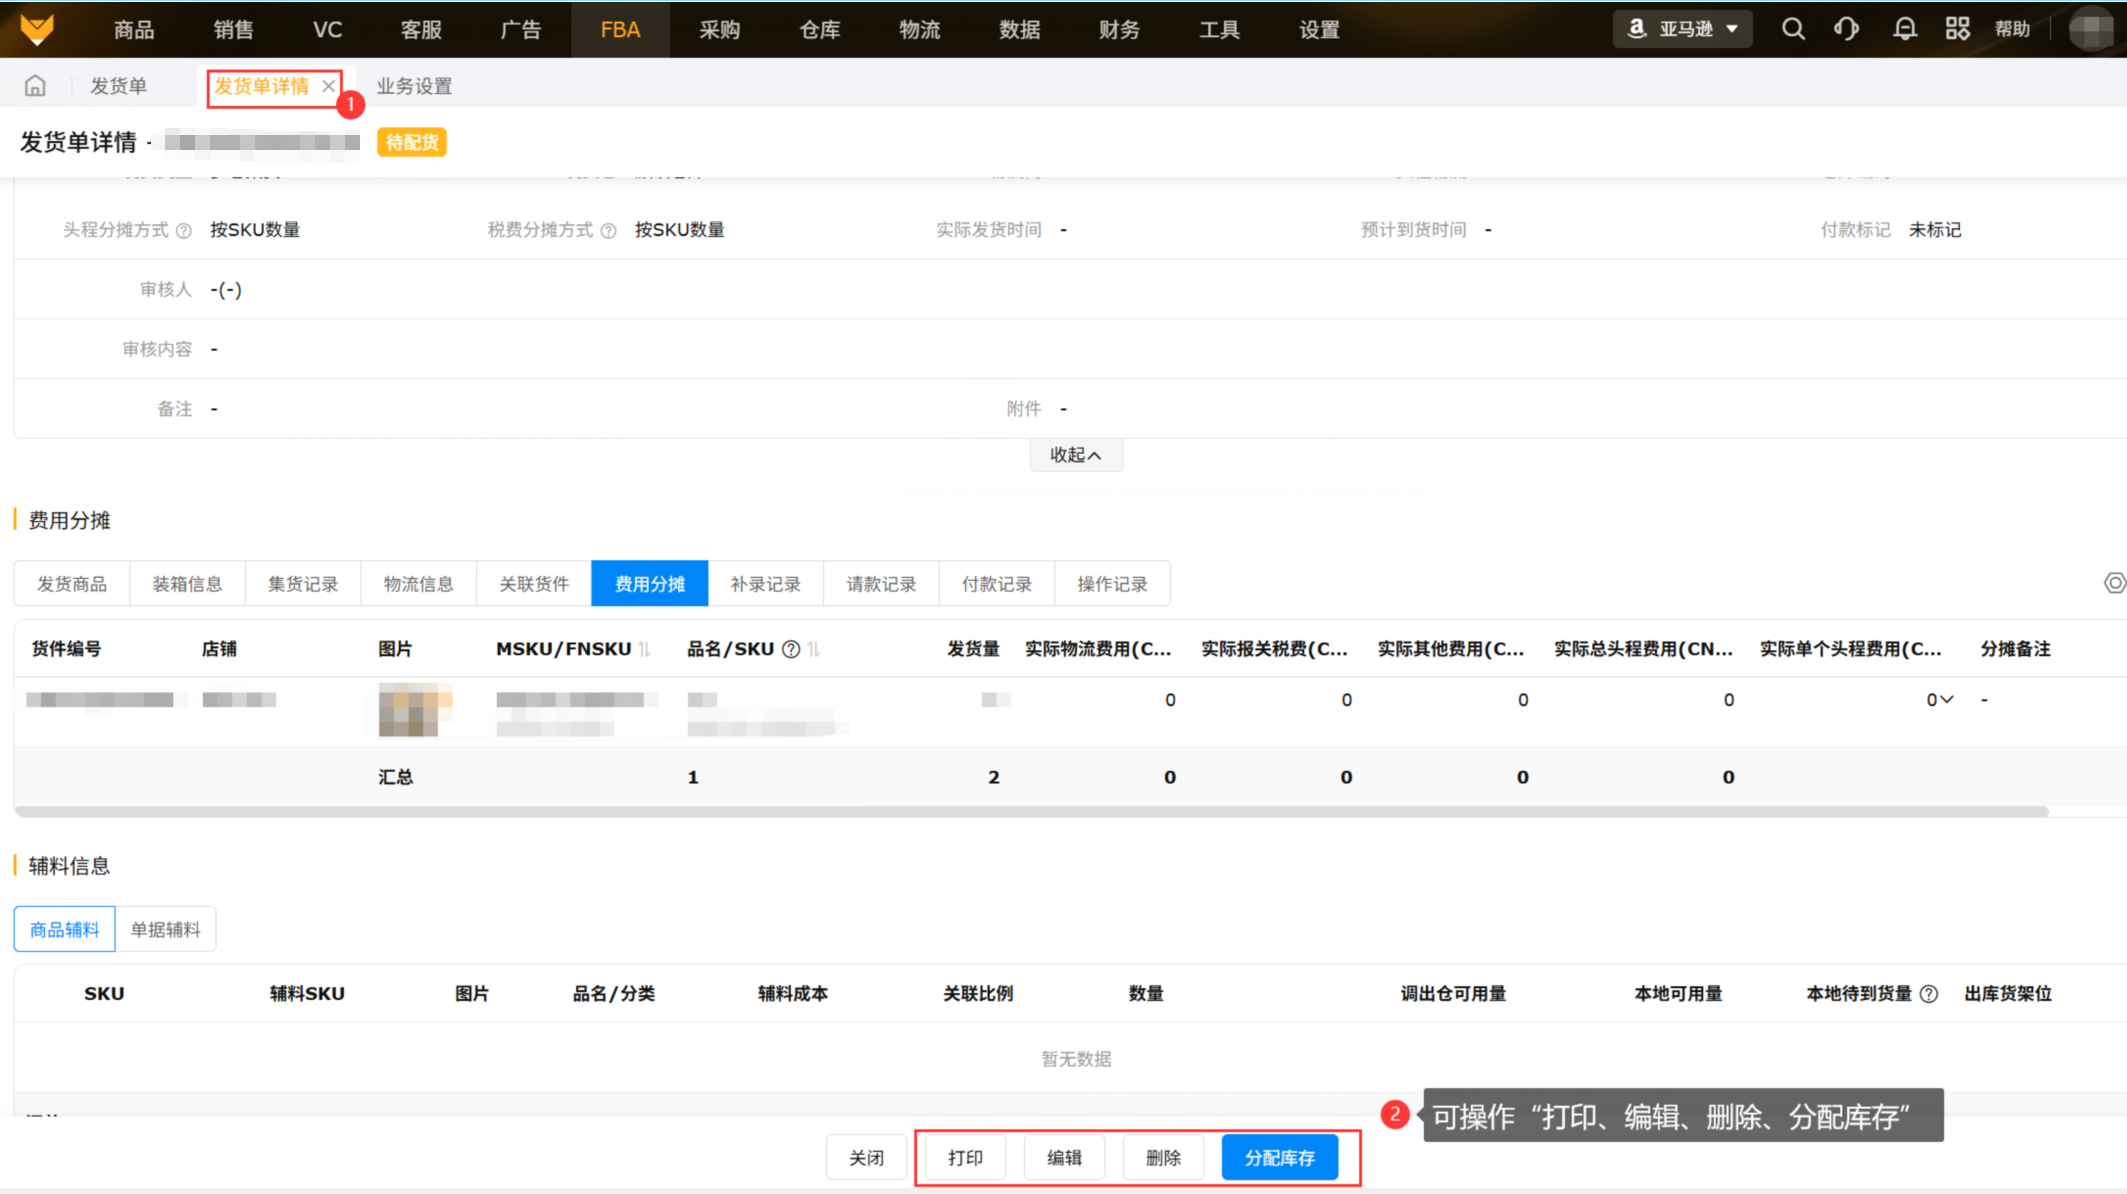Expand the 实际单个头程费用 value chevron

coord(1946,700)
